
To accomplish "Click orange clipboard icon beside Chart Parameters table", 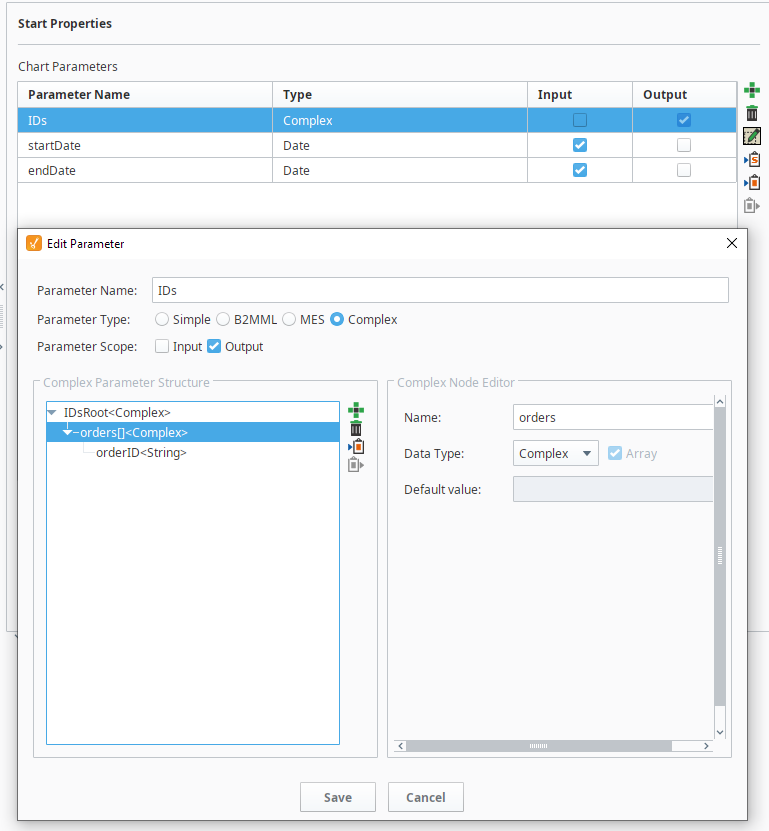I will point(752,182).
